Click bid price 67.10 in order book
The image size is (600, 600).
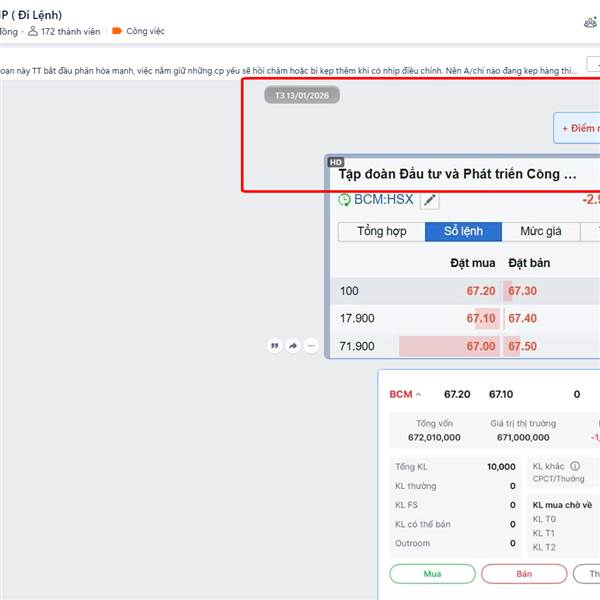click(x=481, y=318)
